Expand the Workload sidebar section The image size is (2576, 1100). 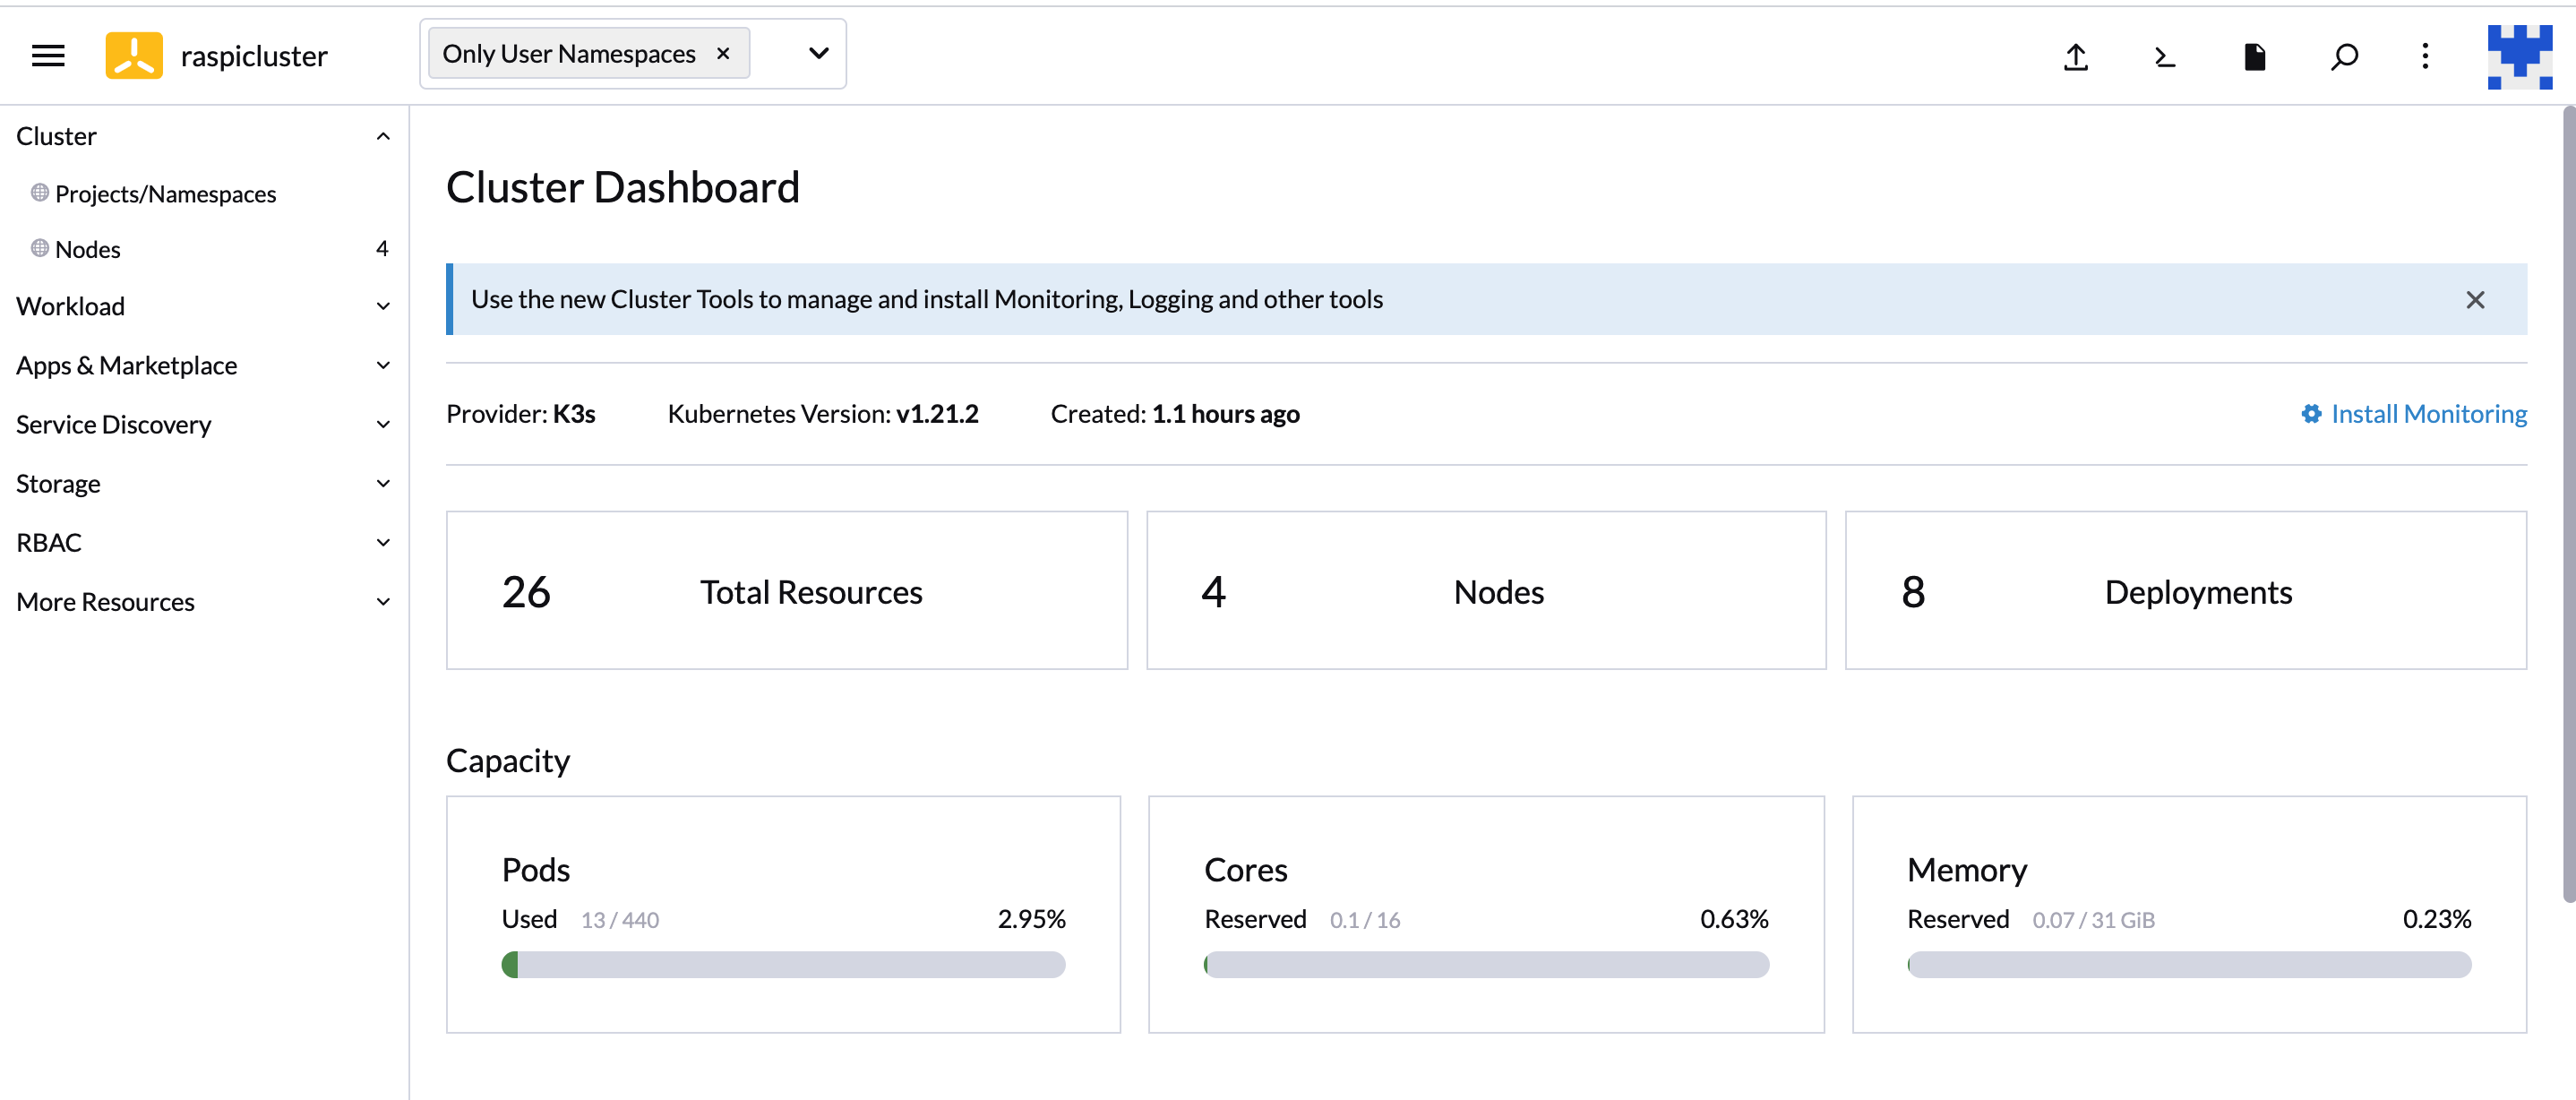tap(383, 306)
